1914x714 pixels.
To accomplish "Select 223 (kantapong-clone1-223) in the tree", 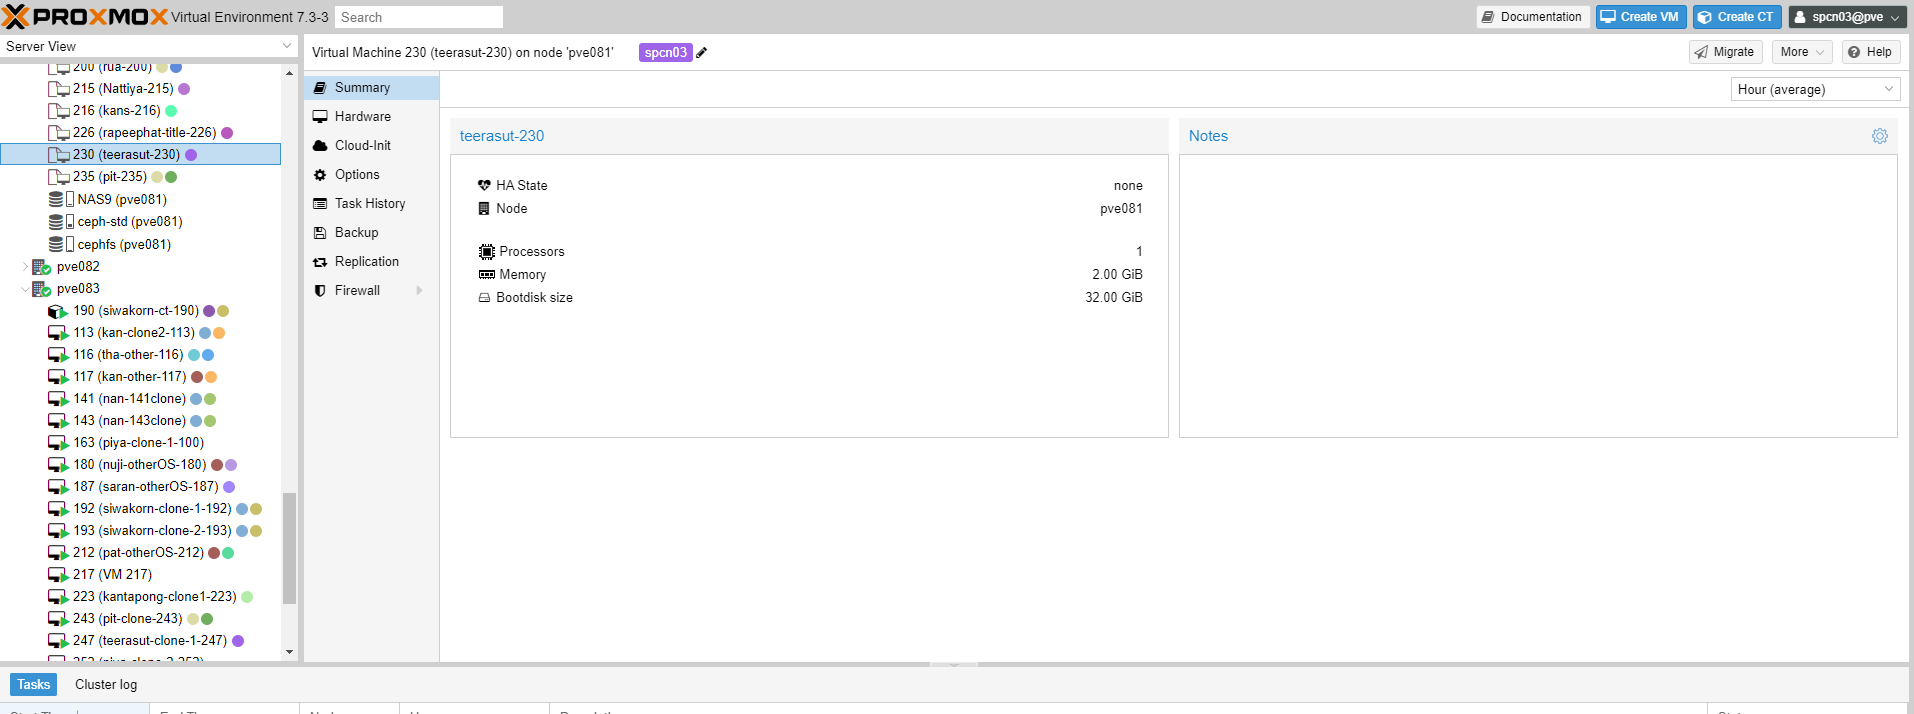I will [140, 597].
